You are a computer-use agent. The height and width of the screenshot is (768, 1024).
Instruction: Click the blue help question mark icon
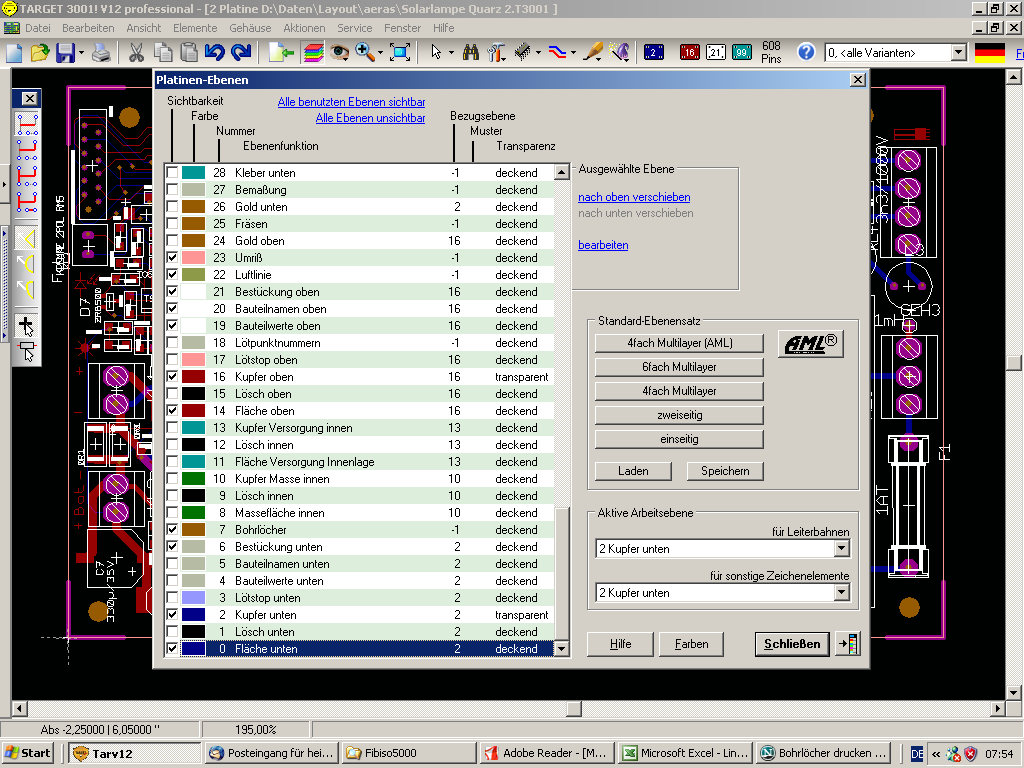[x=807, y=52]
